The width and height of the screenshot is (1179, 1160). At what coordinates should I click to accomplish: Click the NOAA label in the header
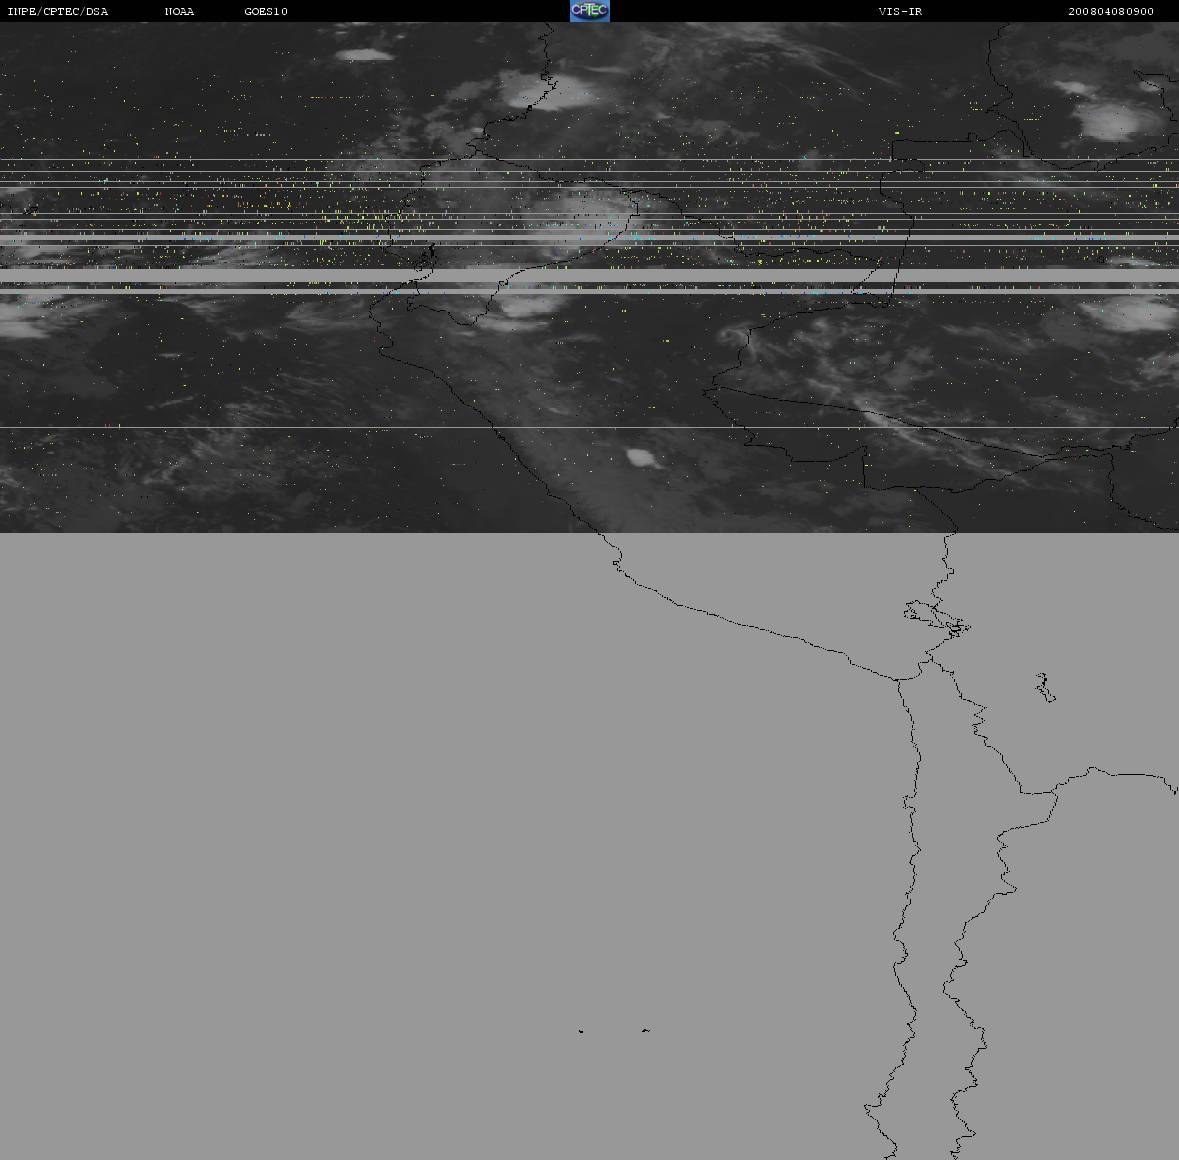[x=179, y=11]
